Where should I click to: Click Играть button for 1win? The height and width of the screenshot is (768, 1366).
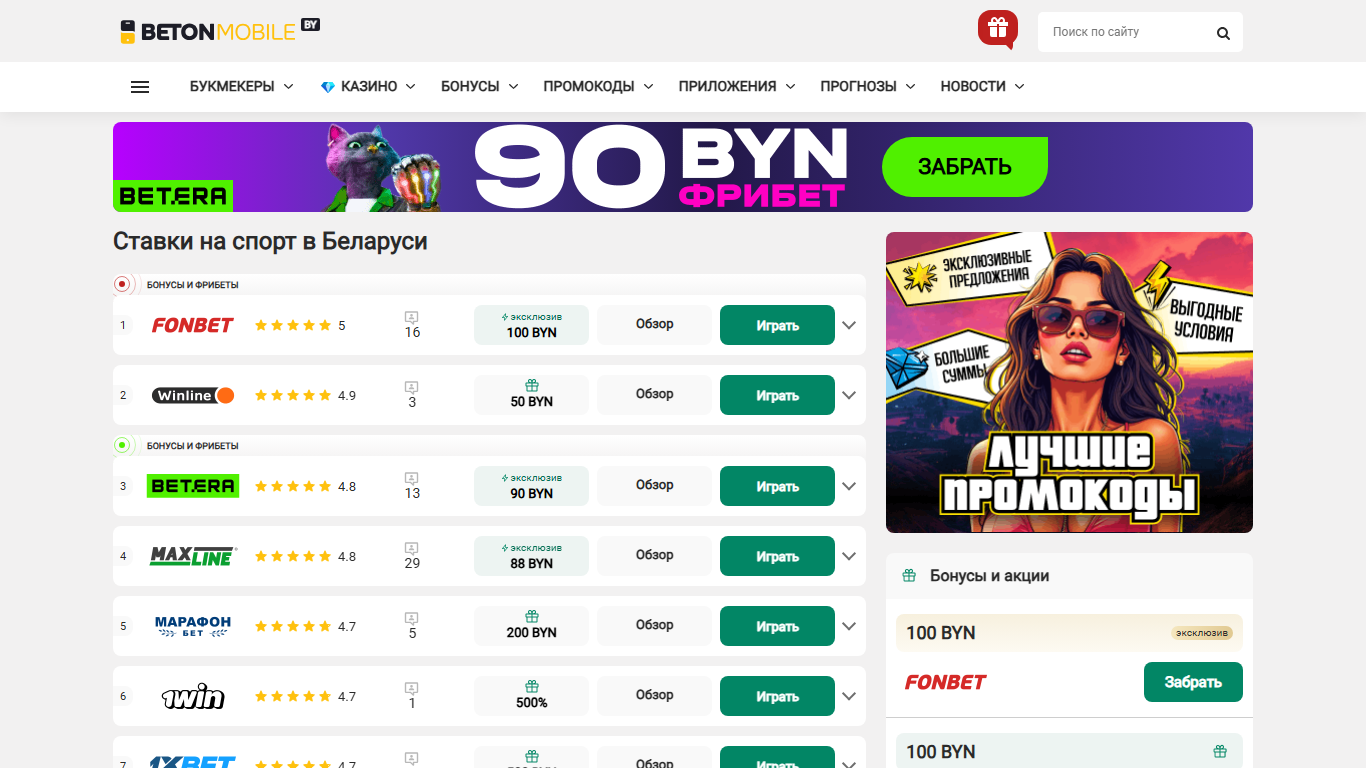(x=777, y=696)
